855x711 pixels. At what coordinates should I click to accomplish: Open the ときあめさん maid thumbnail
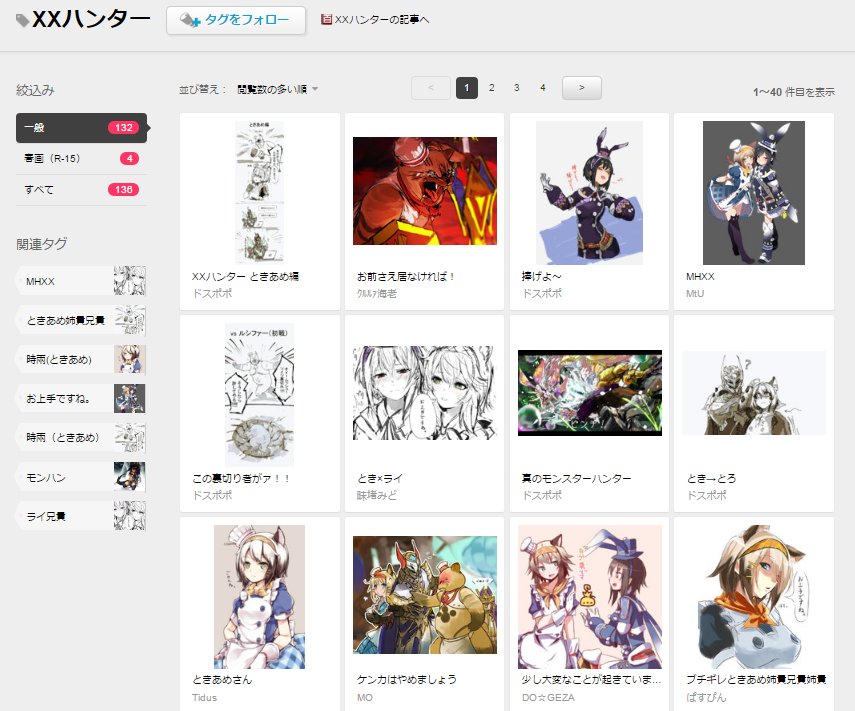[x=260, y=596]
